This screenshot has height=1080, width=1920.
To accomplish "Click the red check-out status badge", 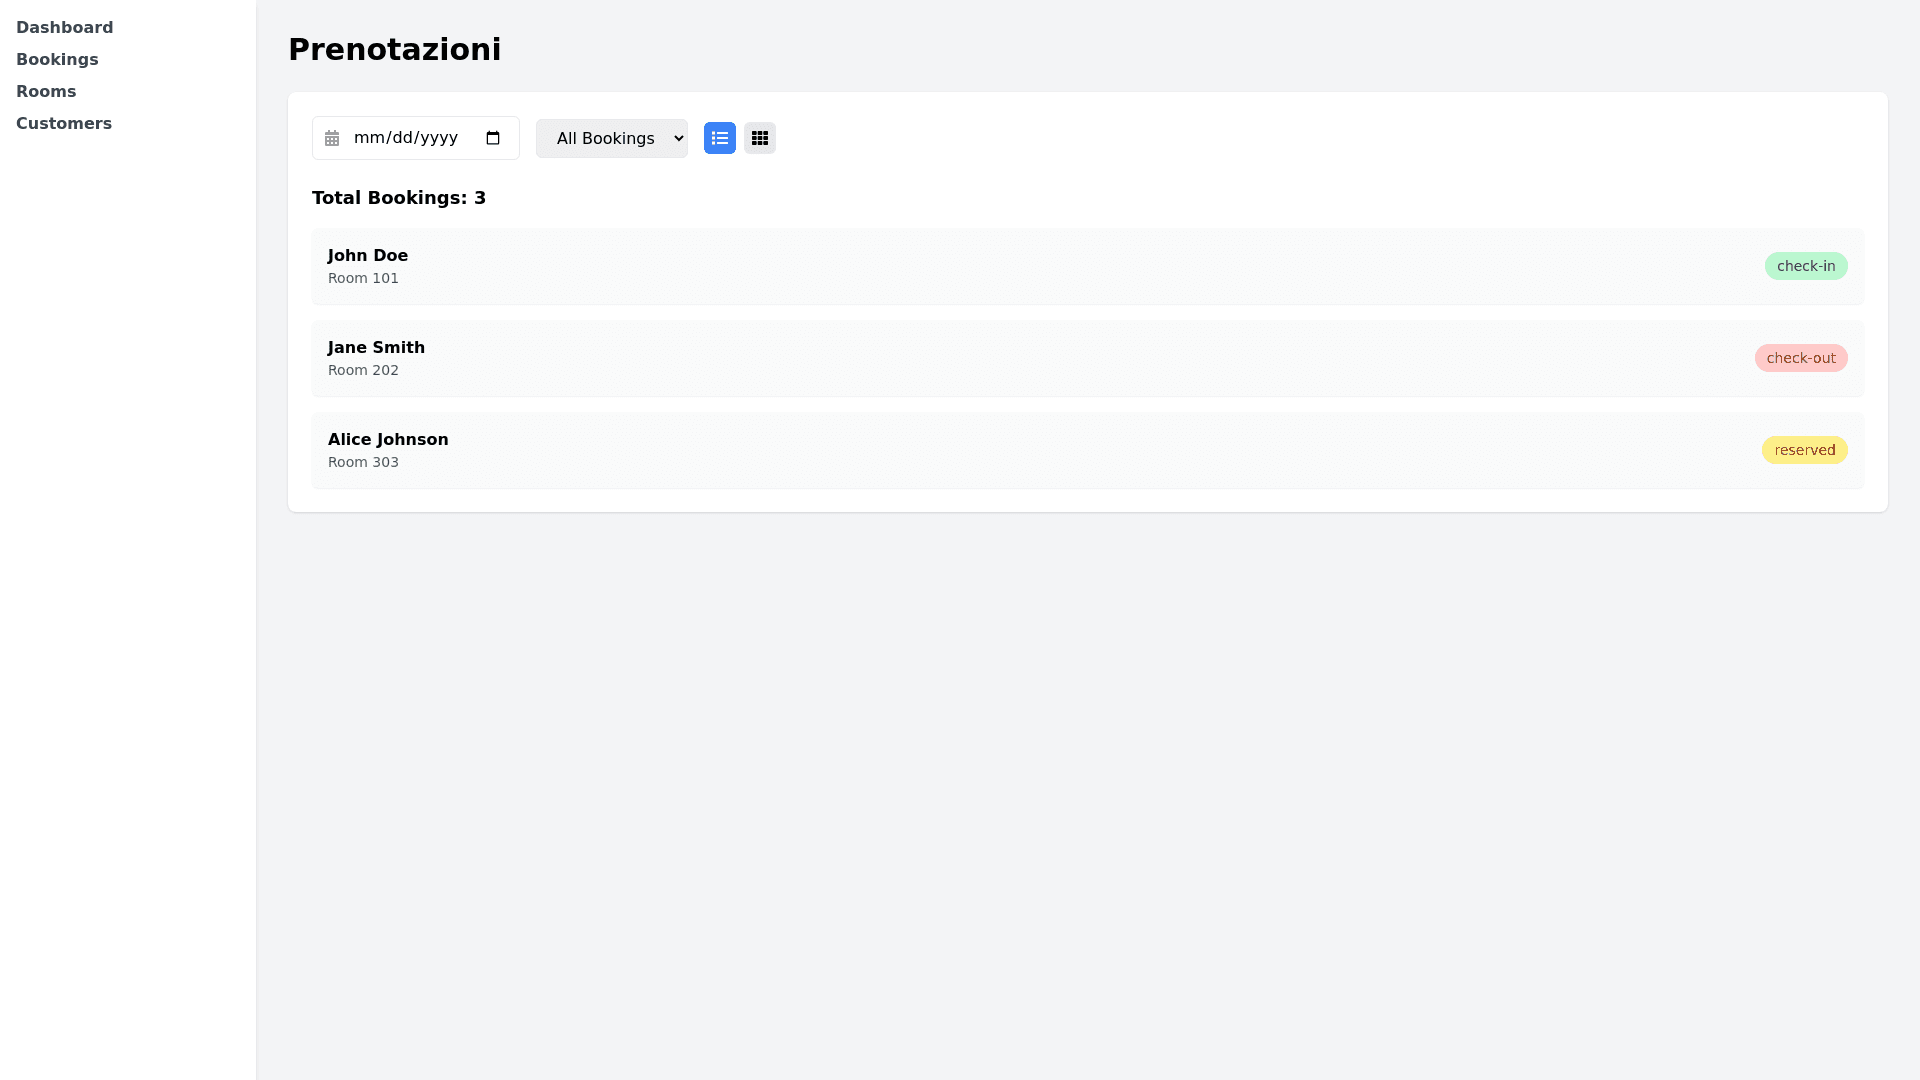I will [x=1800, y=358].
